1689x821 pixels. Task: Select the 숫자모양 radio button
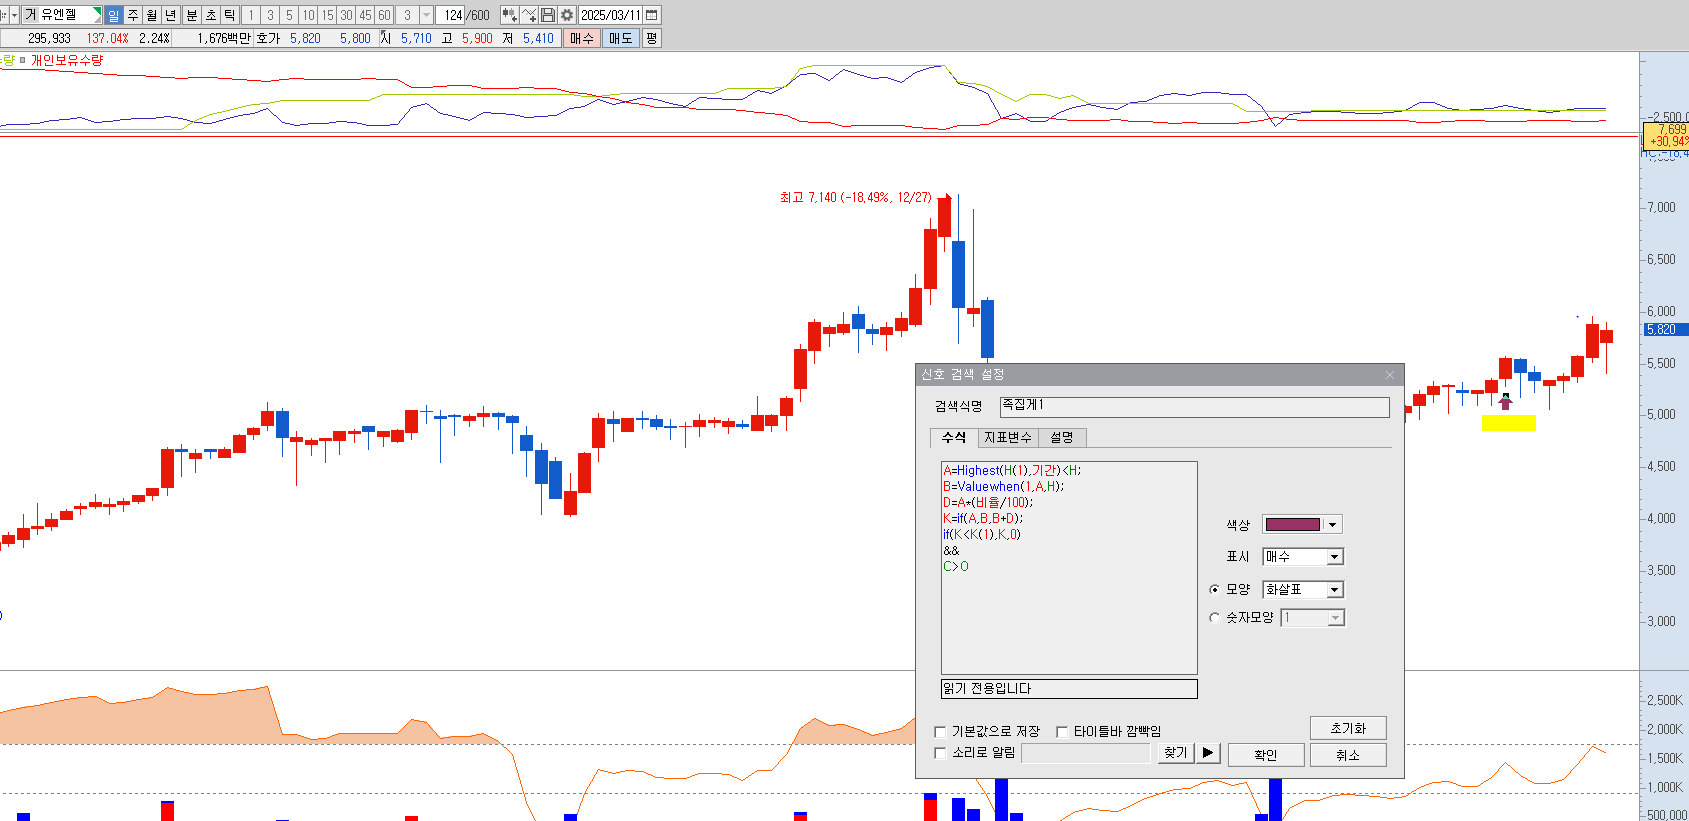(1215, 618)
